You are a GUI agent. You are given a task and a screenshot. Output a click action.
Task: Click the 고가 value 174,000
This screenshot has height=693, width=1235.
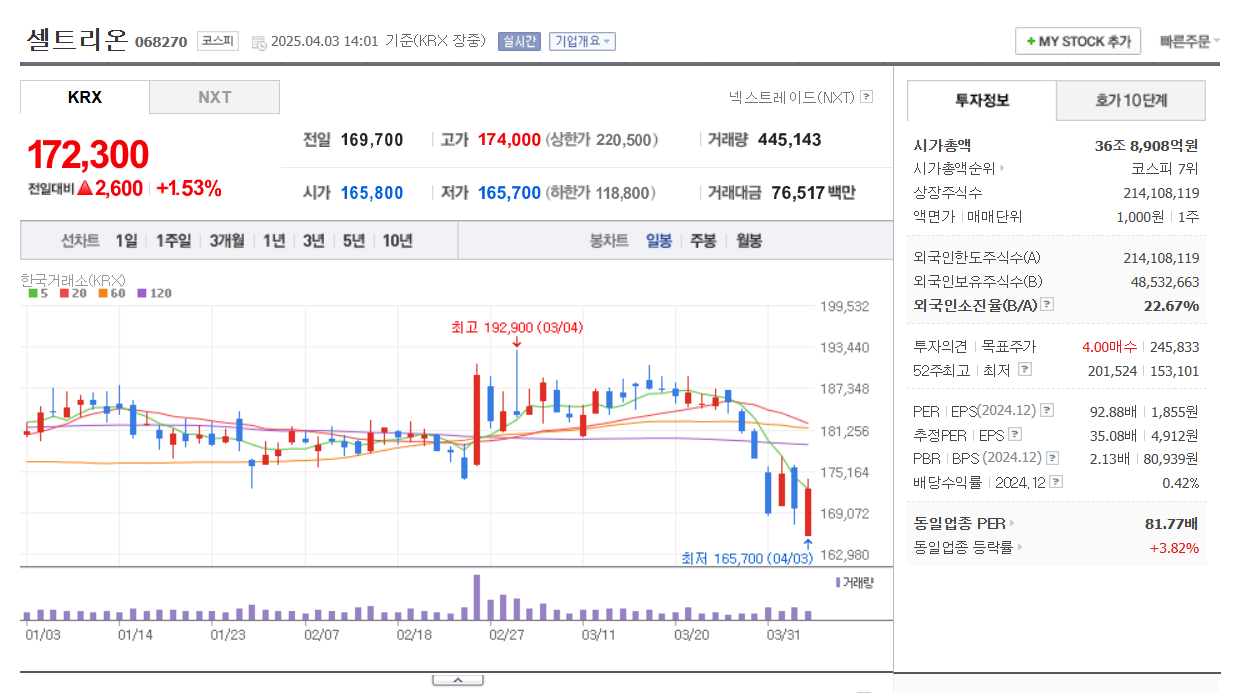click(509, 140)
